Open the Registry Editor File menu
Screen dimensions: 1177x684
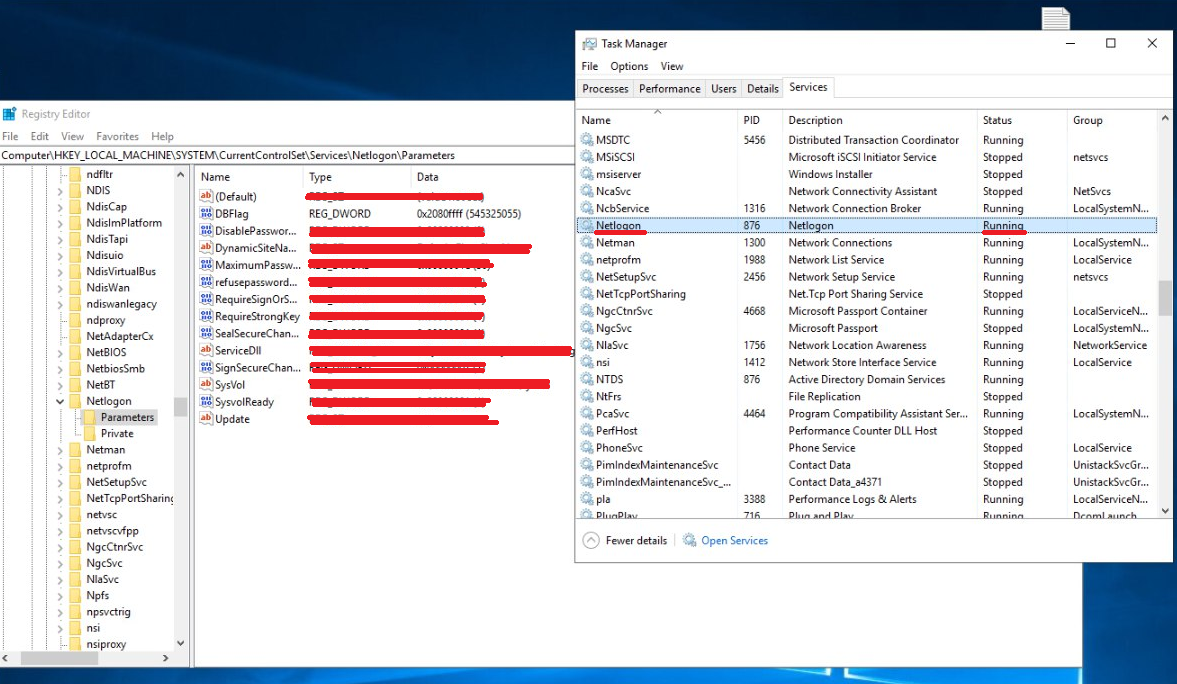click(10, 136)
